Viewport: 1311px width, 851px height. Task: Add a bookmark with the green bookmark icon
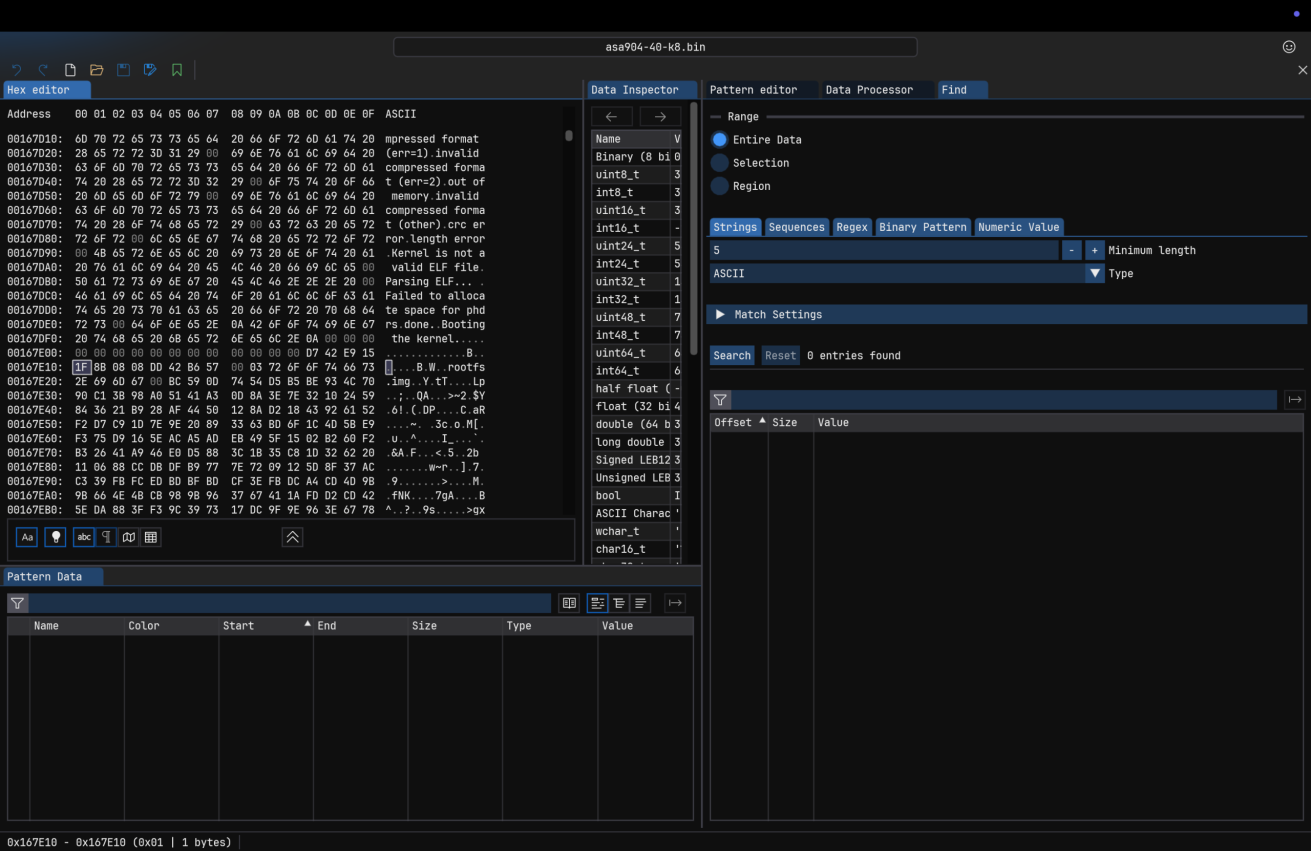[177, 70]
